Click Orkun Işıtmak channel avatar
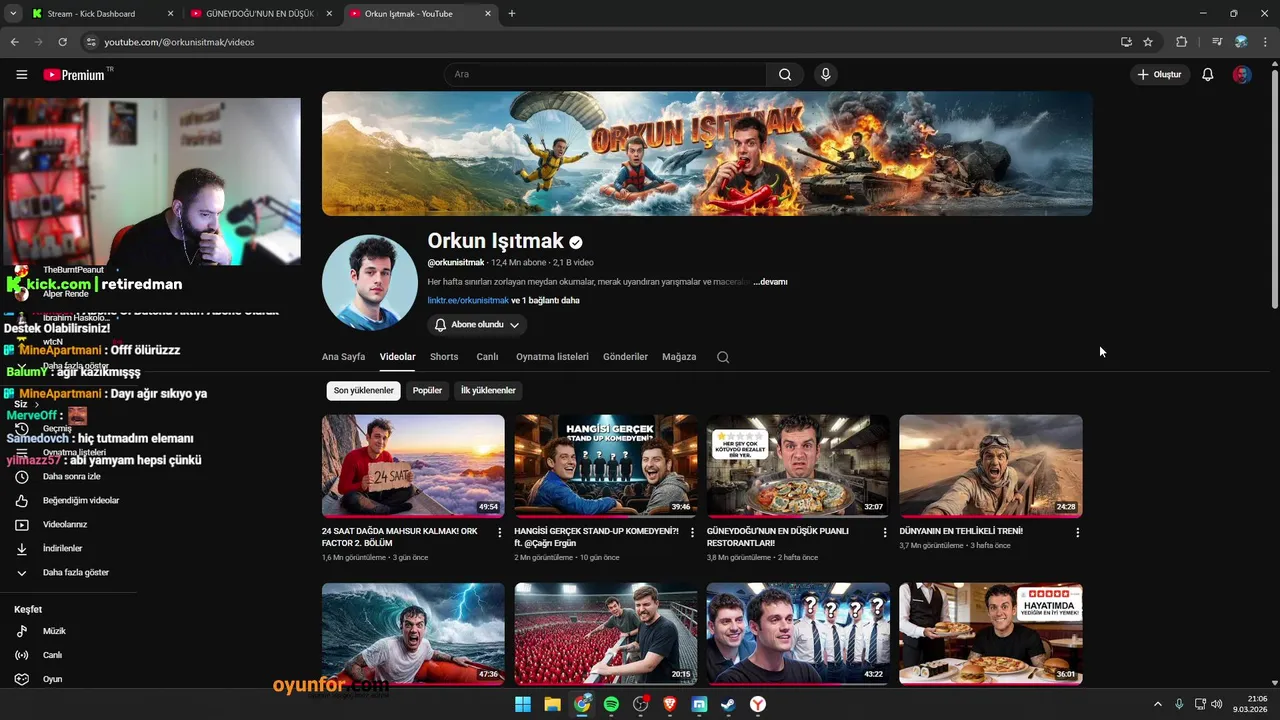Image resolution: width=1280 pixels, height=720 pixels. (x=370, y=283)
